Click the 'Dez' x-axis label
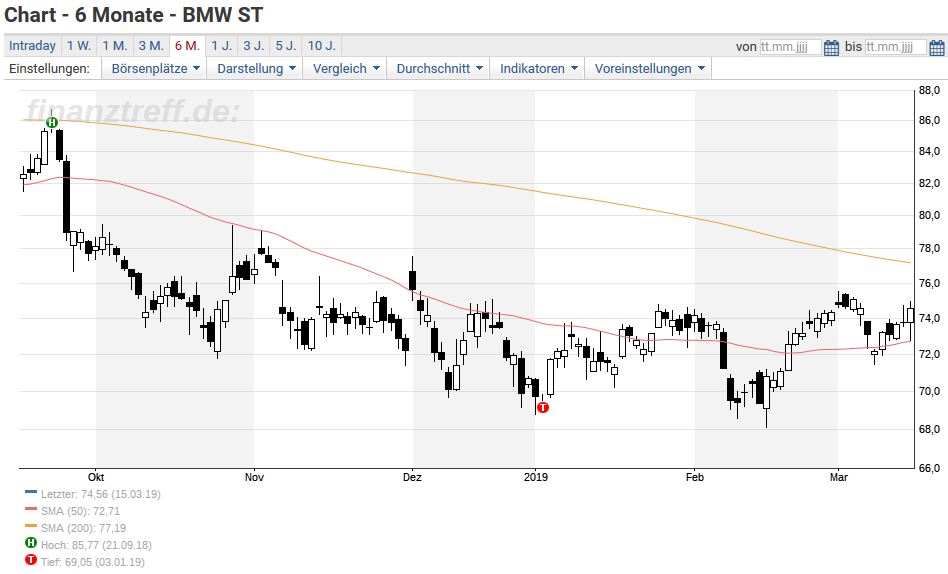 (x=412, y=477)
